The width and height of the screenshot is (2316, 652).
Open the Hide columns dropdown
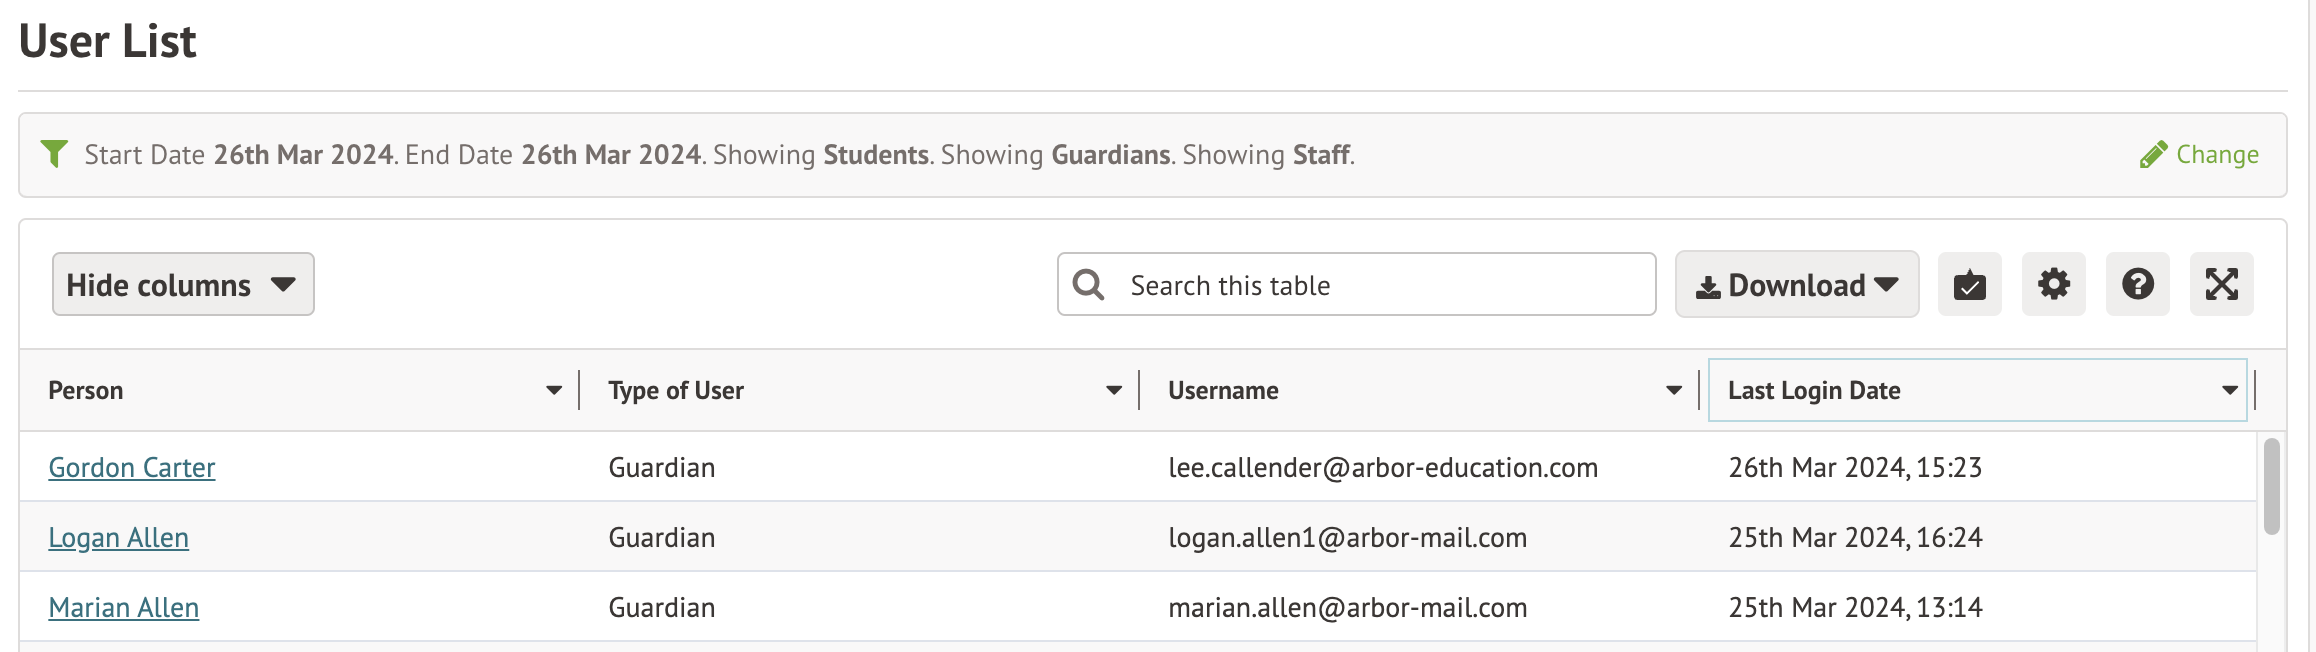click(183, 285)
